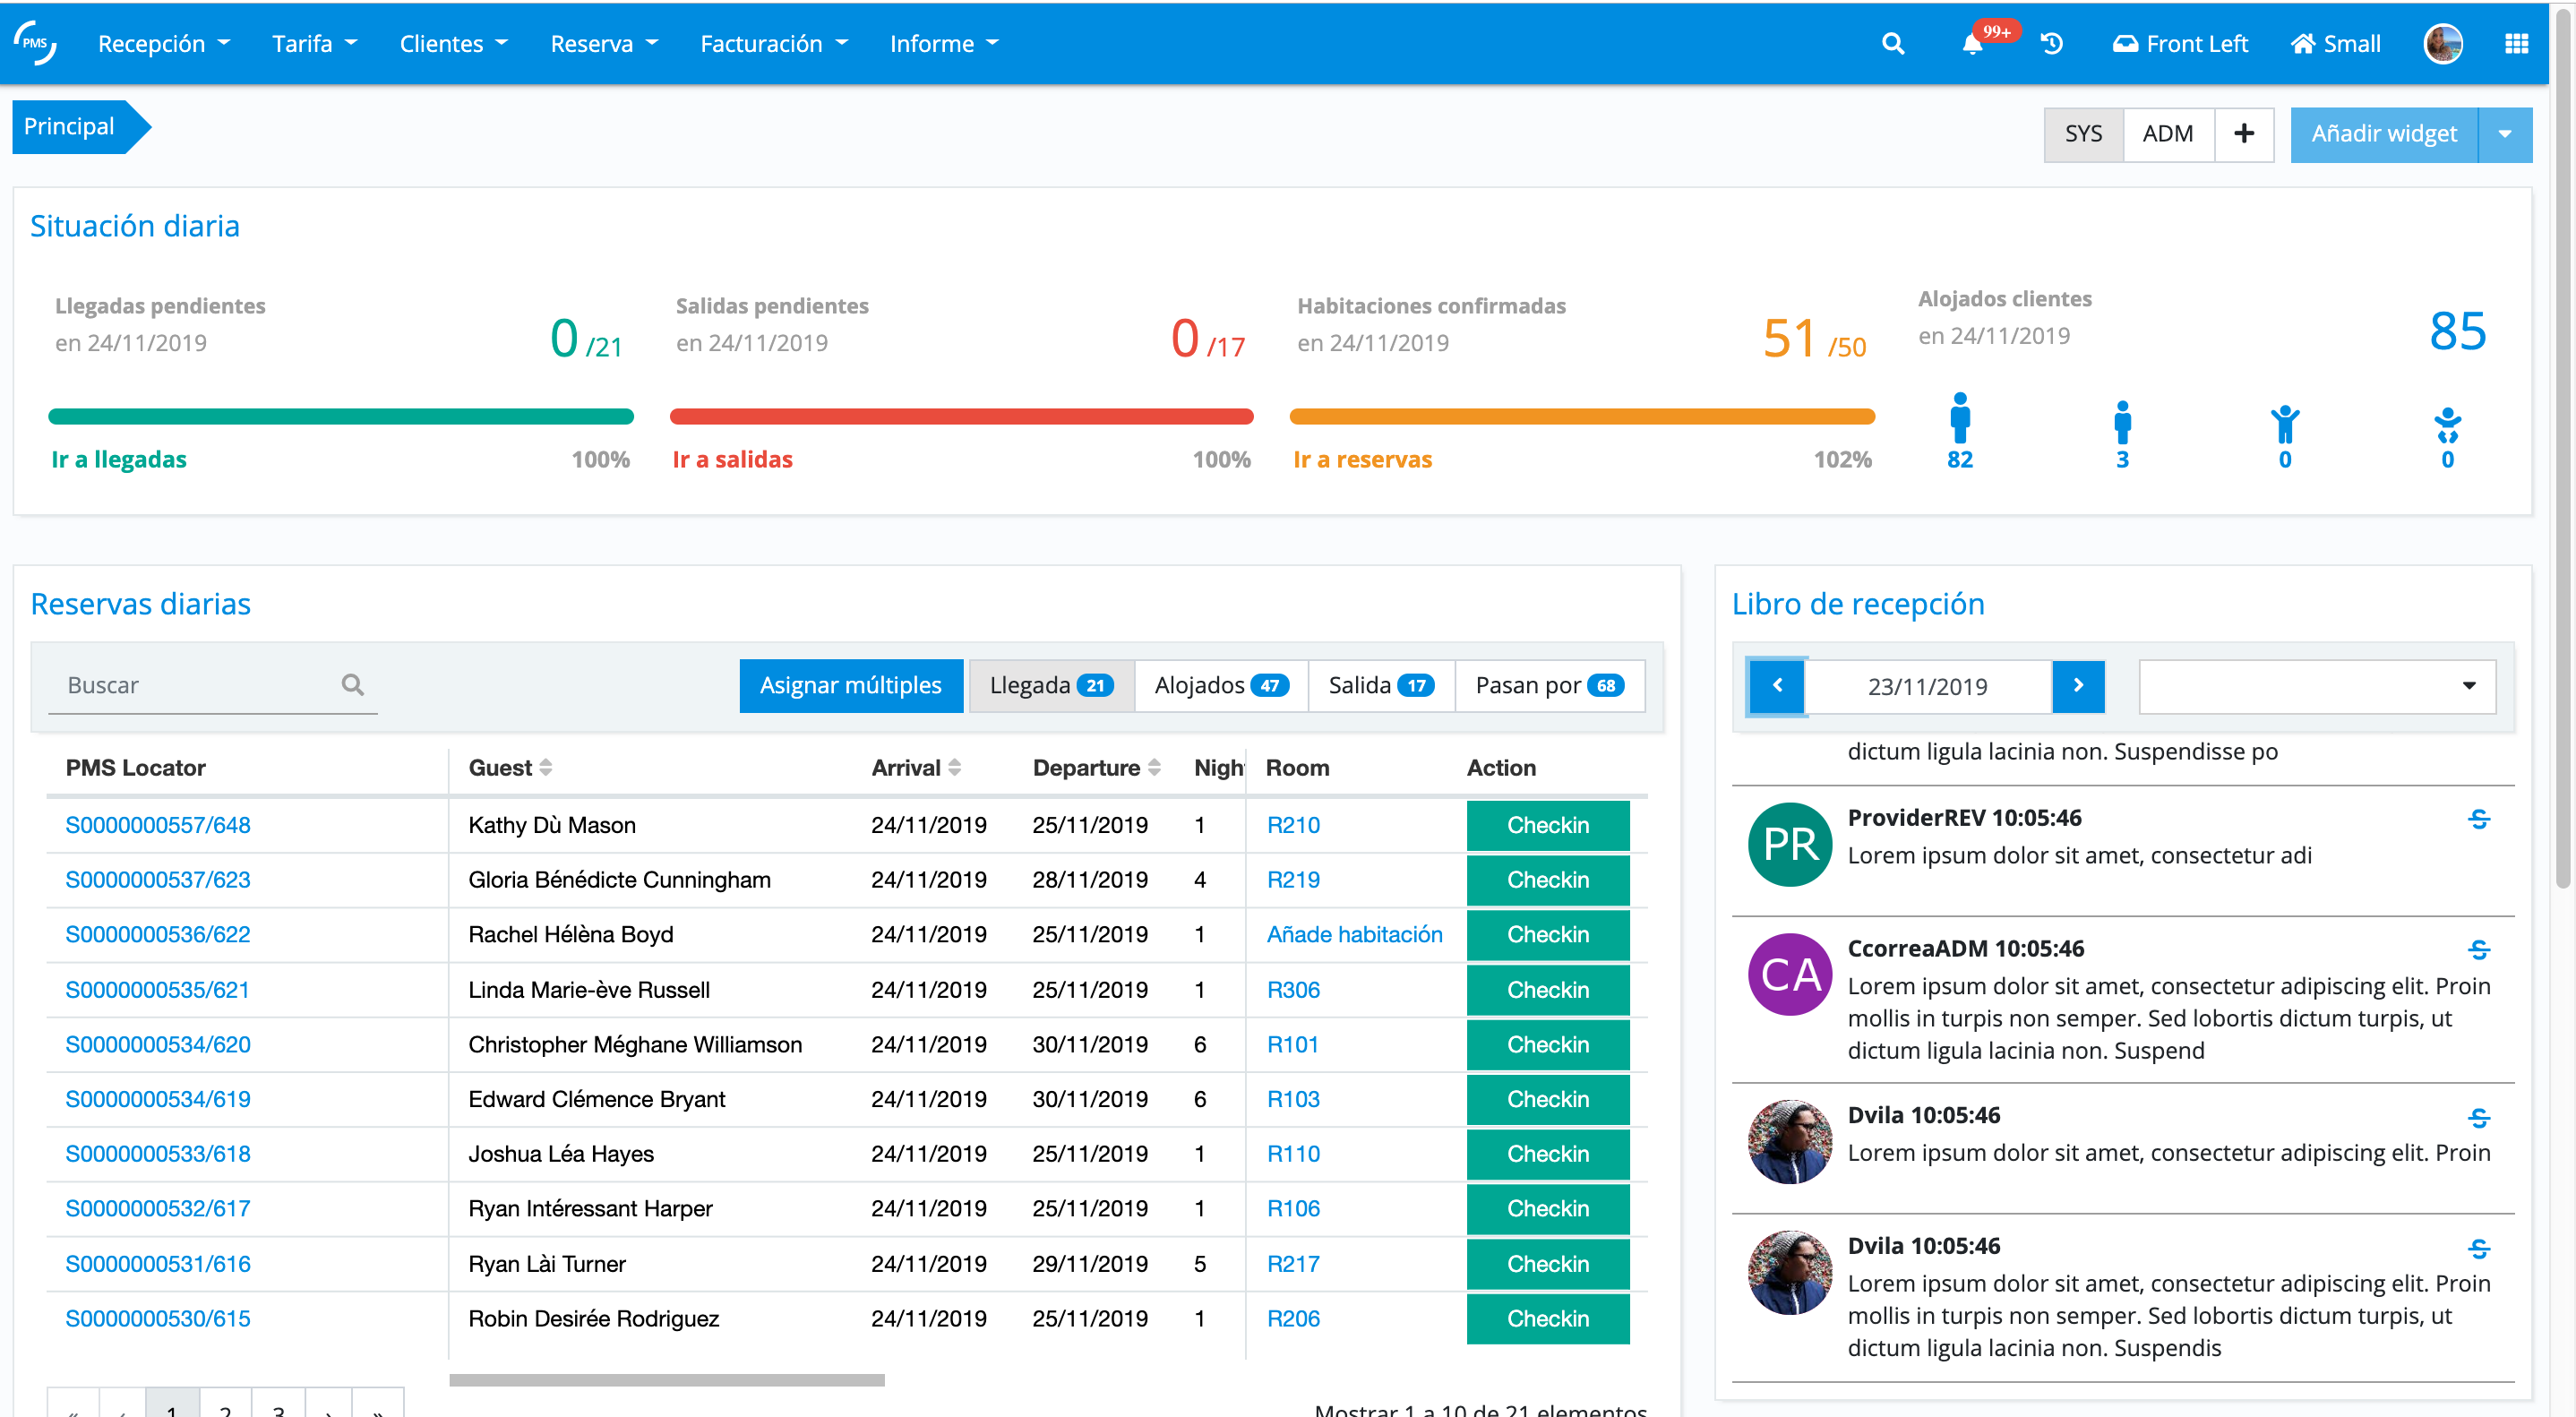
Task: Click the history clock icon
Action: point(2051,44)
